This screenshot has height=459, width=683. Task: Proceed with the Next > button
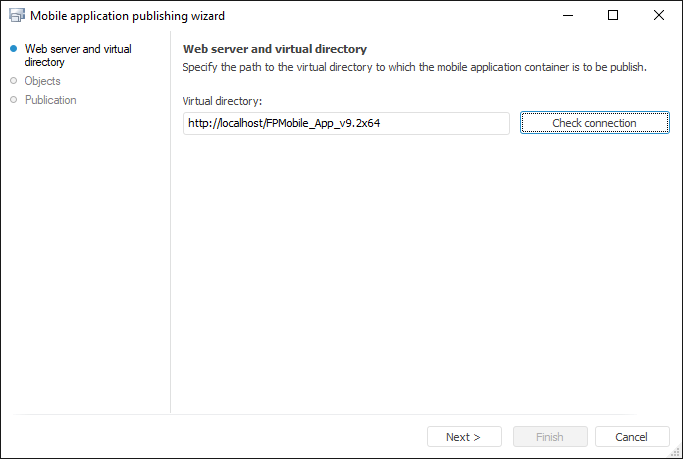click(x=463, y=437)
